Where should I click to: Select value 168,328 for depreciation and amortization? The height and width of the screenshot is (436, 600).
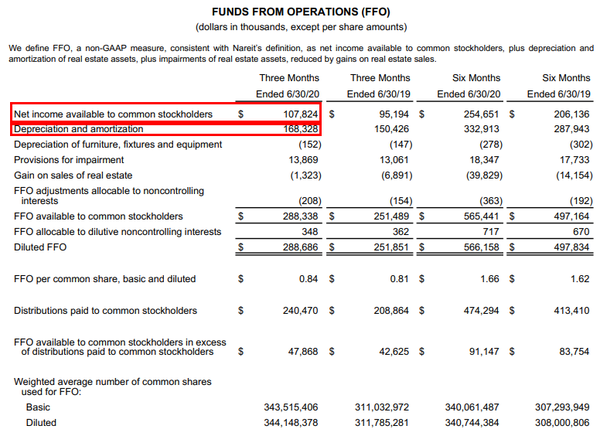pyautogui.click(x=300, y=129)
